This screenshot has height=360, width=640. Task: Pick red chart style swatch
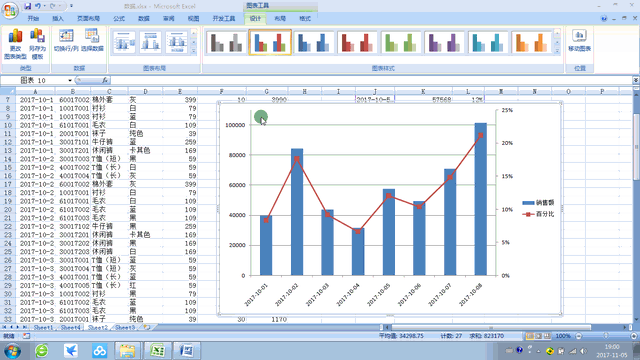click(x=357, y=42)
